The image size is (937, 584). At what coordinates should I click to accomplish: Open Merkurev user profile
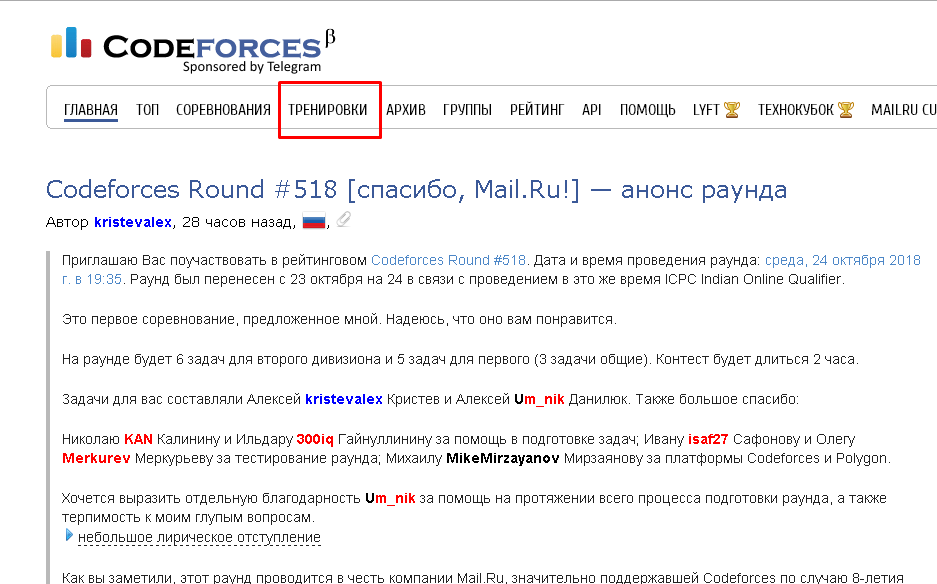click(x=96, y=458)
